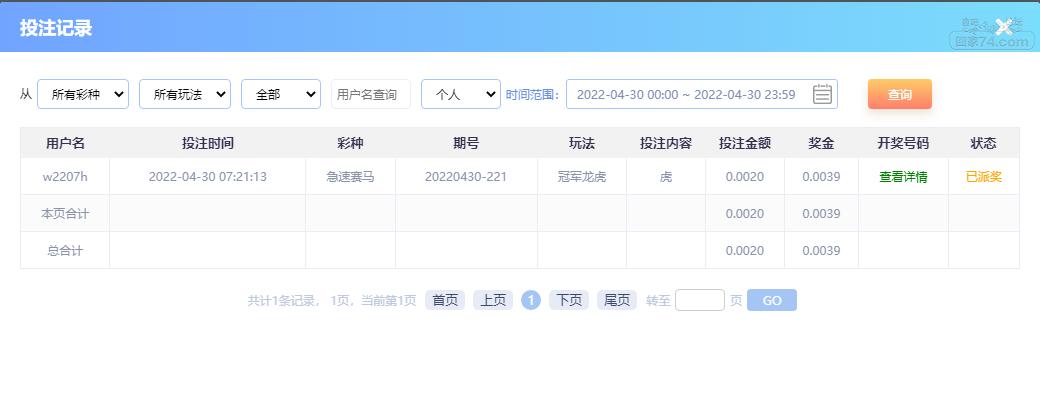Focus the 用户名查询 input field
The width and height of the screenshot is (1040, 393).
coord(371,94)
